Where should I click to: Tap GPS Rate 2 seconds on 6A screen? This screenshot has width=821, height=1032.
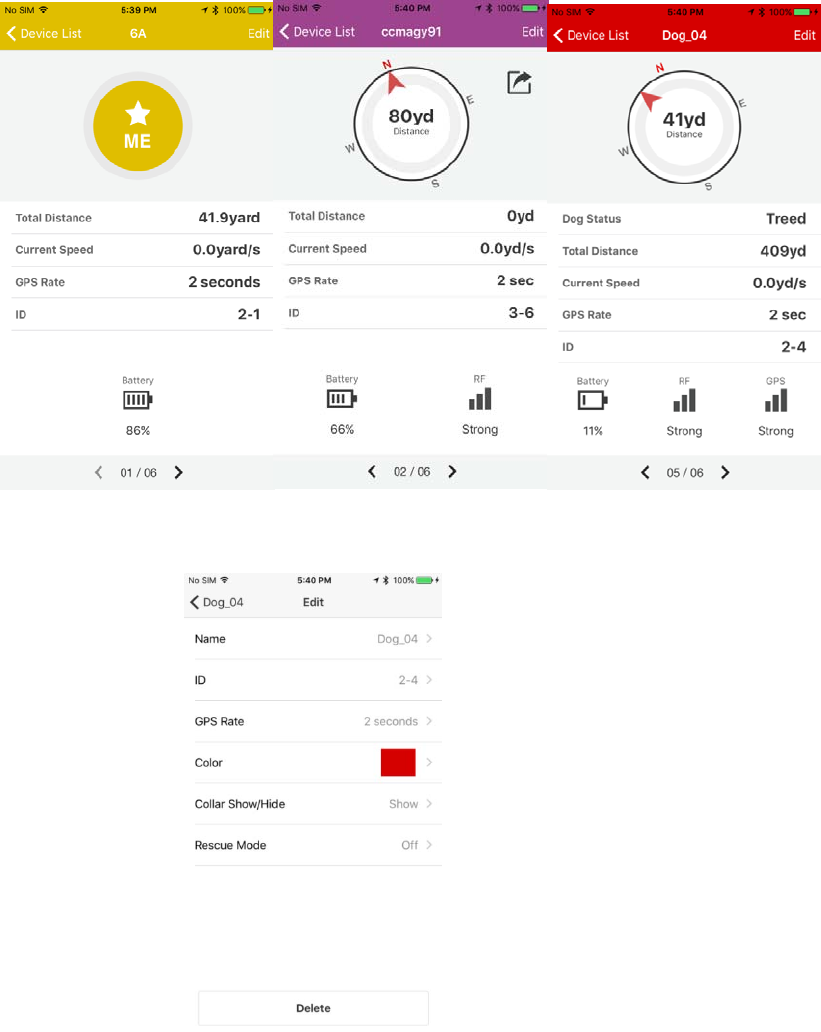(224, 282)
